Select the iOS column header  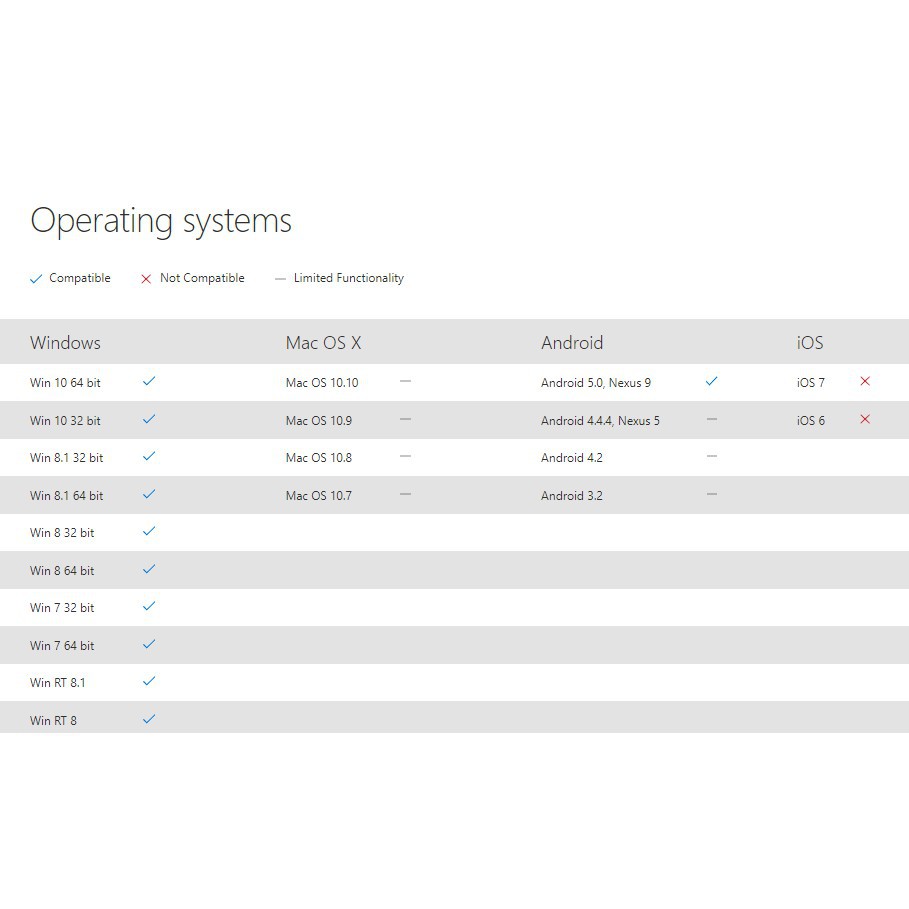tap(810, 343)
